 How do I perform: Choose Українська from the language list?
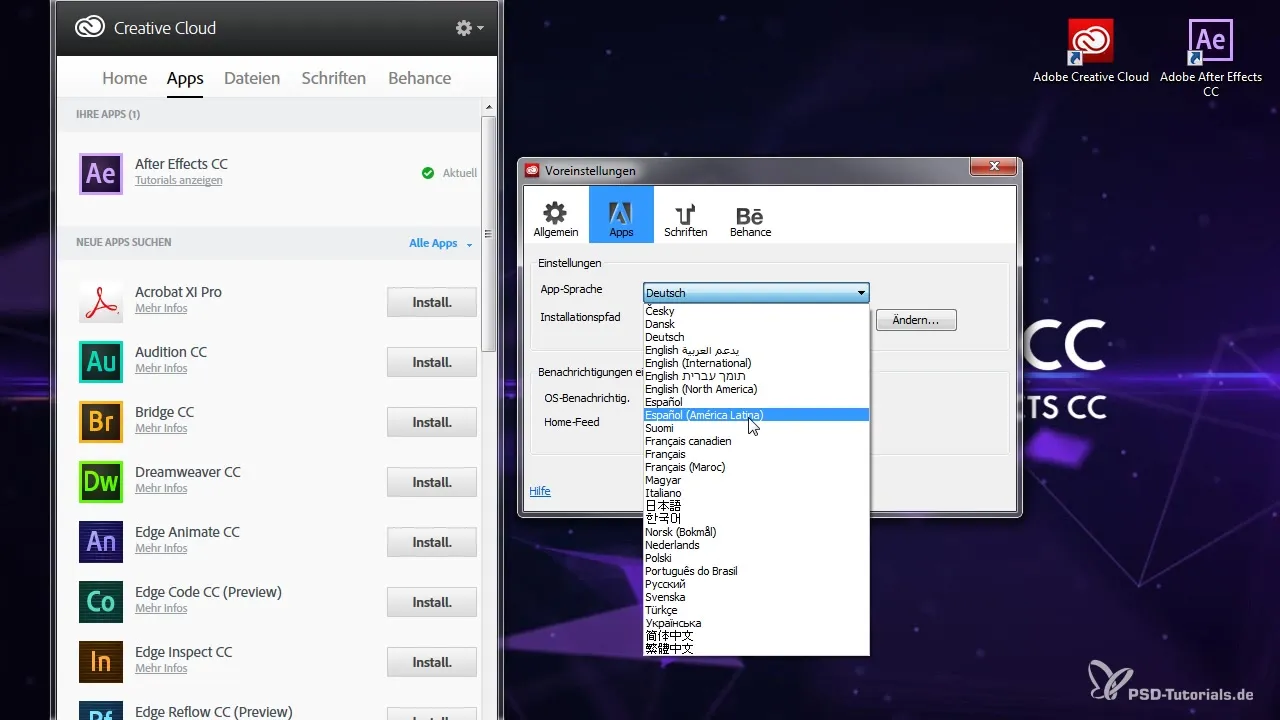(756, 623)
